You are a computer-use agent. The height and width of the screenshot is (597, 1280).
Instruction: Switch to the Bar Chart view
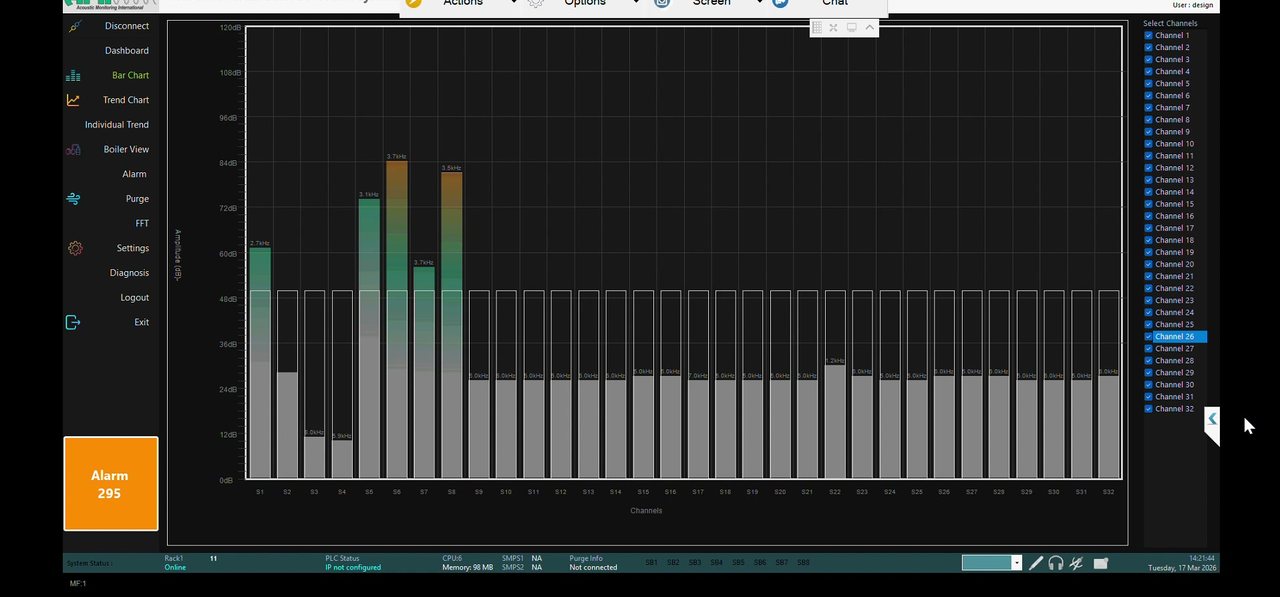pos(130,75)
